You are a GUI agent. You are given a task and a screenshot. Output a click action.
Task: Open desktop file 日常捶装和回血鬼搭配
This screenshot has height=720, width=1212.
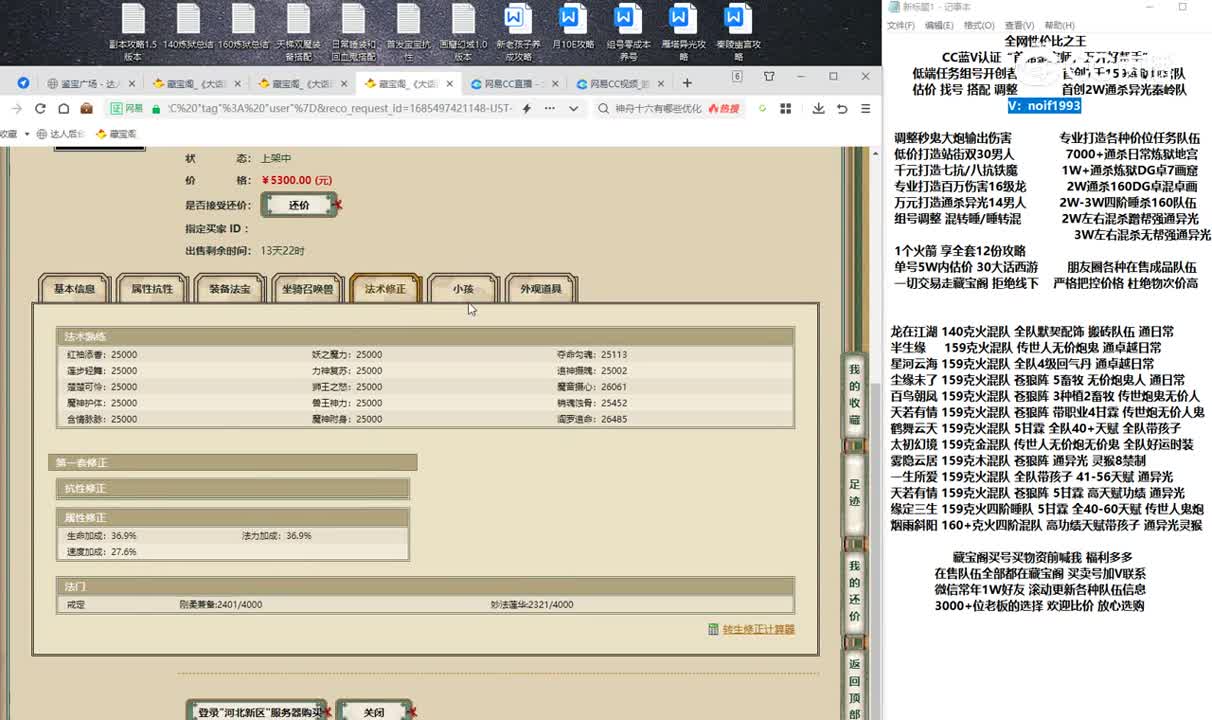(x=354, y=32)
